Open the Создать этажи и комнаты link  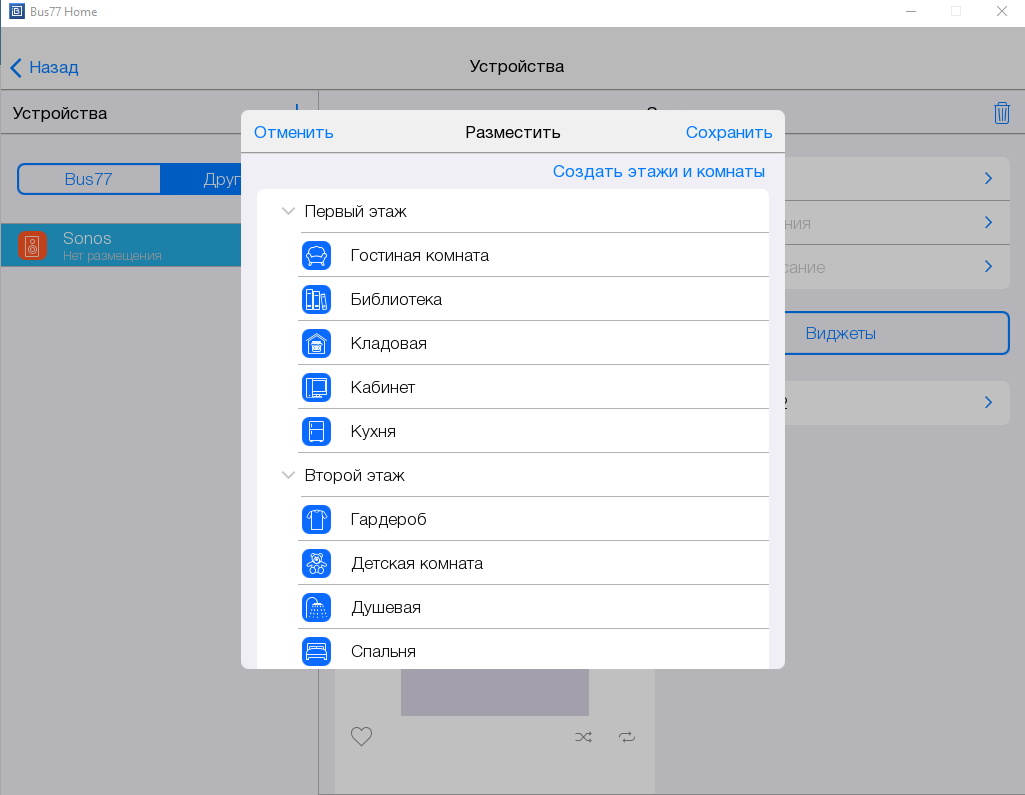[x=658, y=171]
